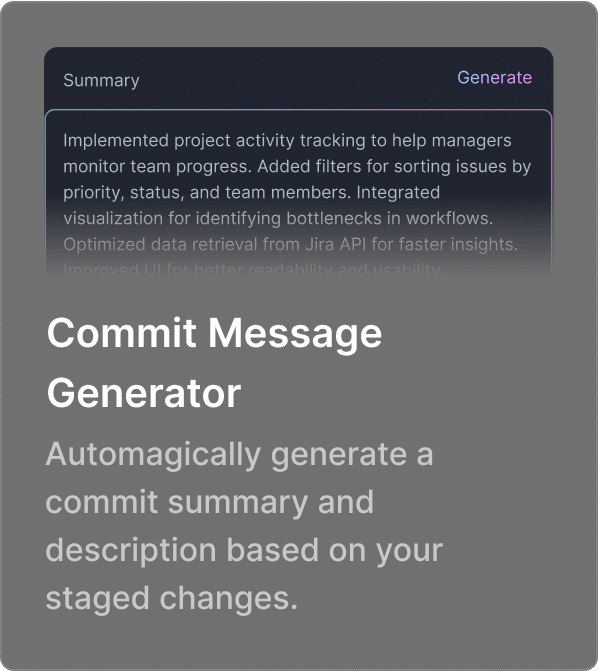Click the 'description based on your' line
Image resolution: width=598 pixels, height=671 pixels.
pos(244,550)
